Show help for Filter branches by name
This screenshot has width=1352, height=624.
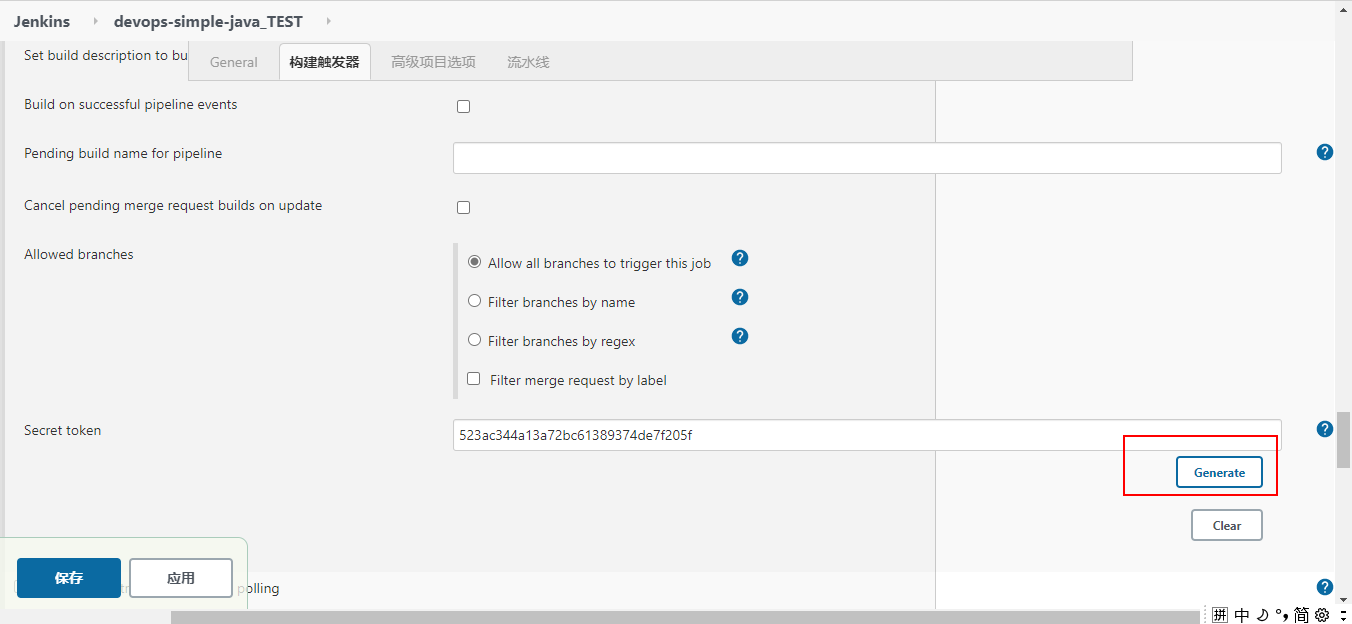point(740,297)
